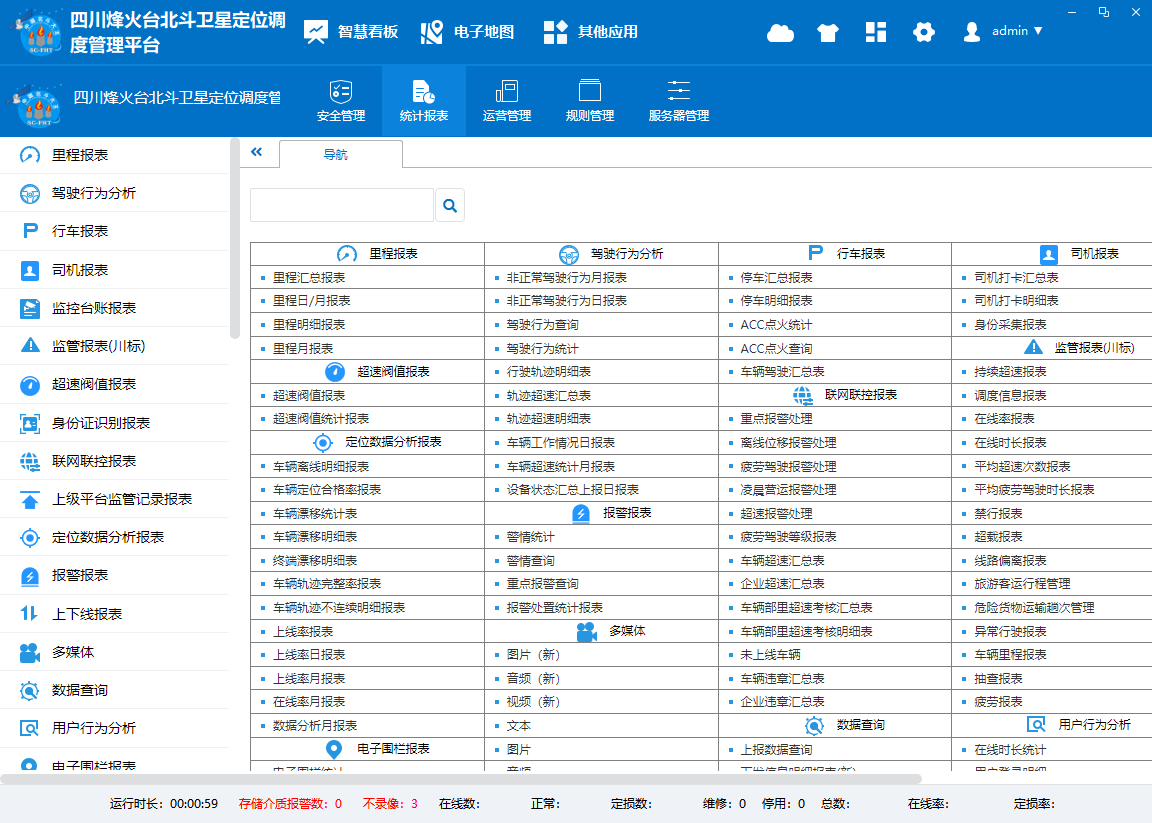Open the 电子地图 electronic map icon
Viewport: 1152px width, 823px height.
(x=432, y=31)
